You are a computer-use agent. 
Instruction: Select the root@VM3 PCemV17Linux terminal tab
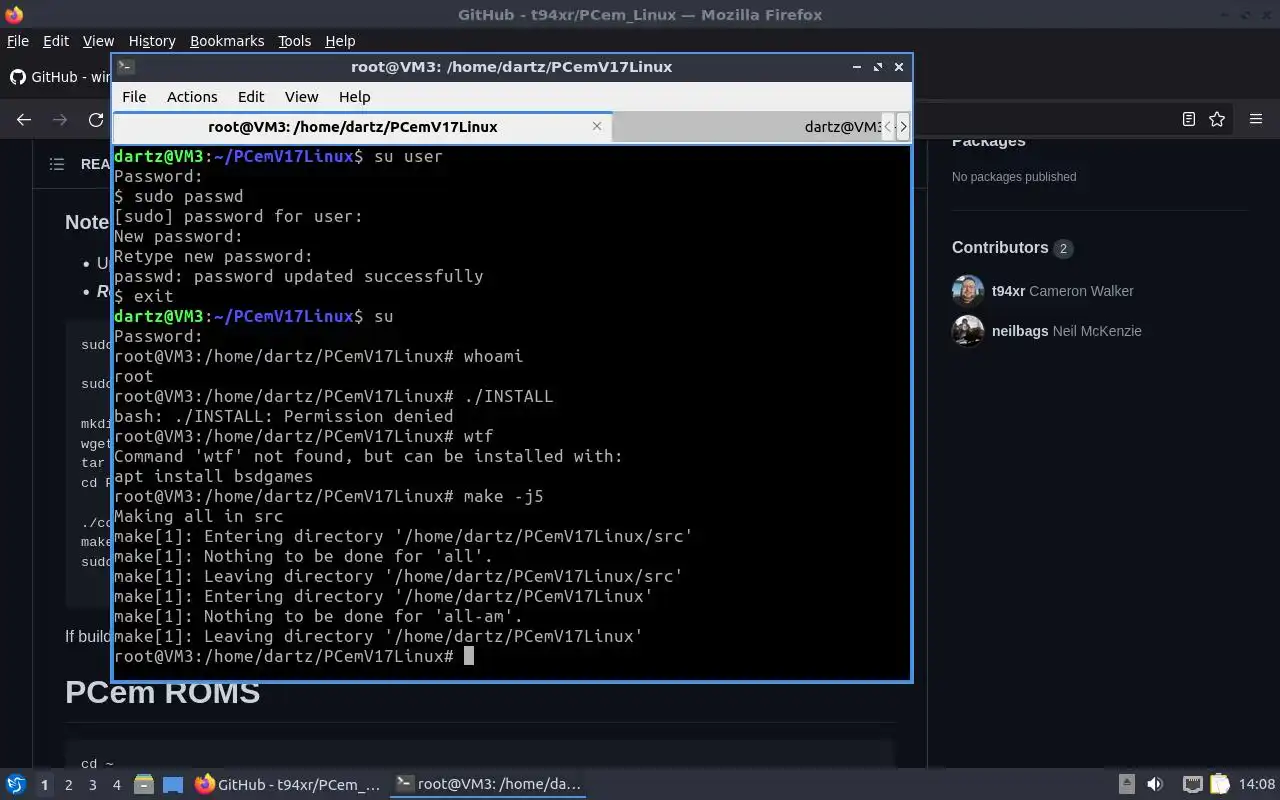coord(352,127)
